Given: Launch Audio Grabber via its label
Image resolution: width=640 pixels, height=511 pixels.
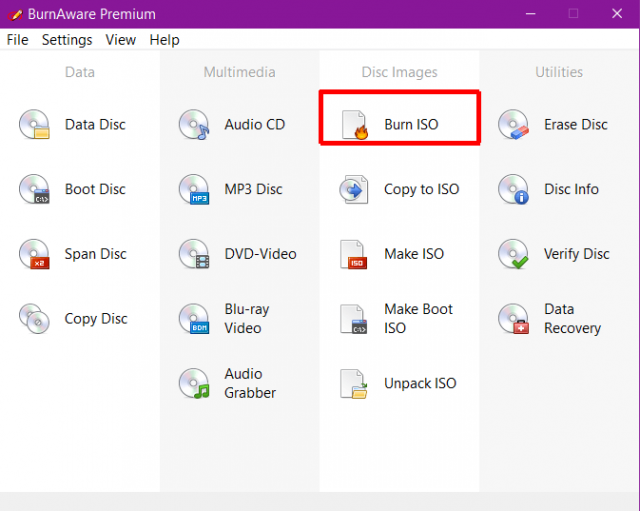Looking at the screenshot, I should [250, 383].
